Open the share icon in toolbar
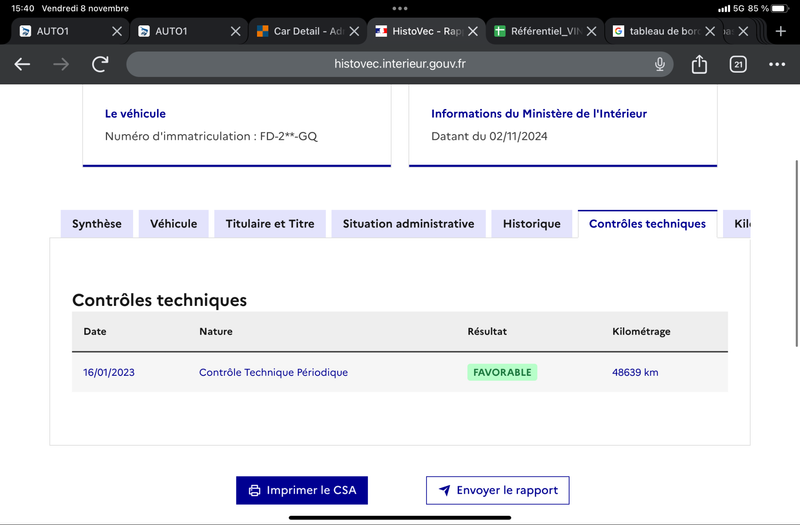The height and width of the screenshot is (525, 800). click(699, 64)
